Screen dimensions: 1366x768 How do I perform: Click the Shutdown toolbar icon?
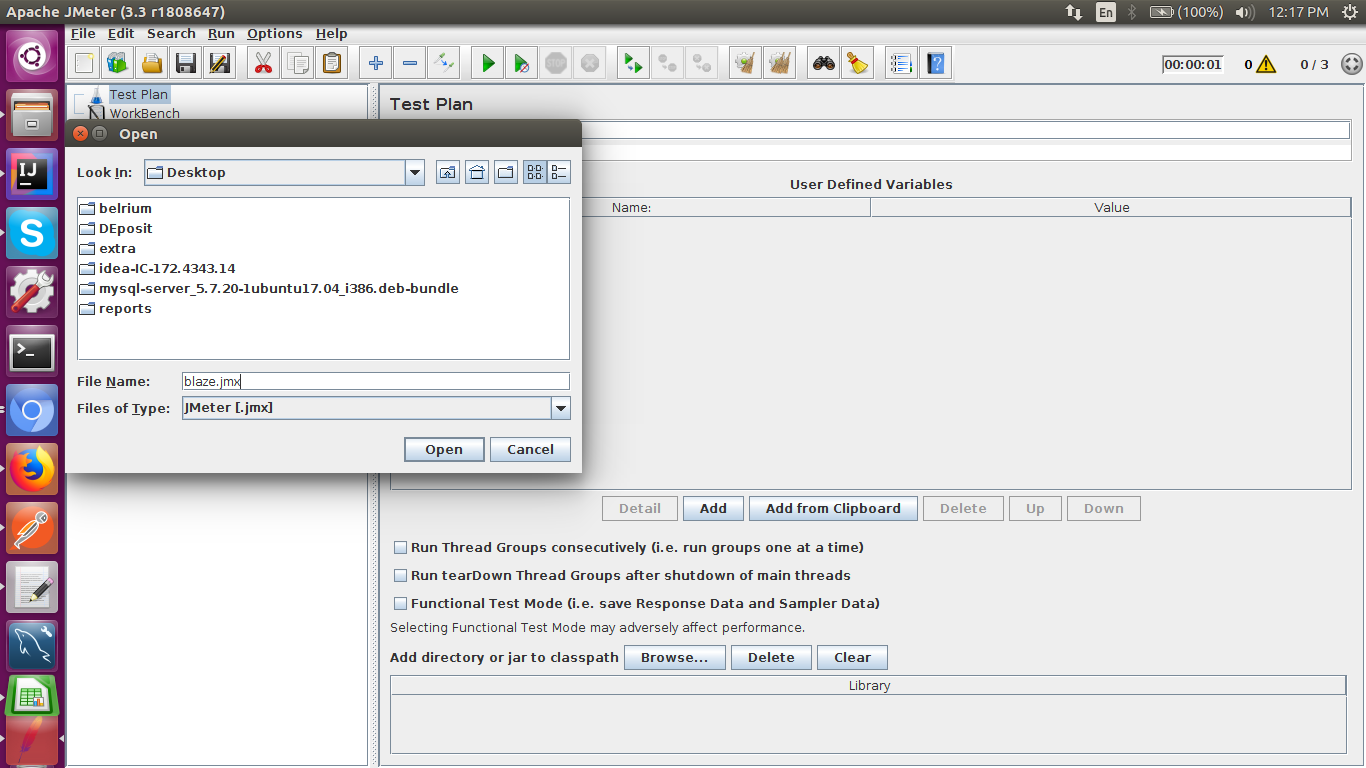pyautogui.click(x=590, y=64)
